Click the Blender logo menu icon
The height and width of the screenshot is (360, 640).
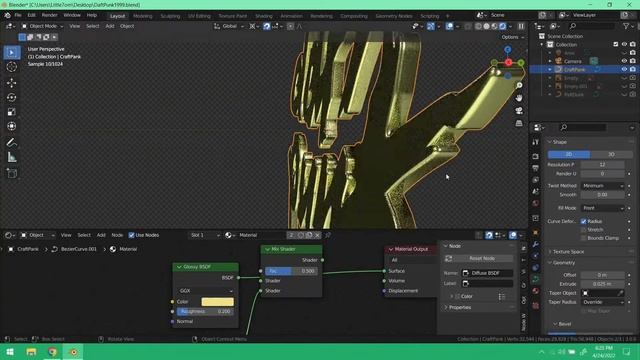click(7, 15)
